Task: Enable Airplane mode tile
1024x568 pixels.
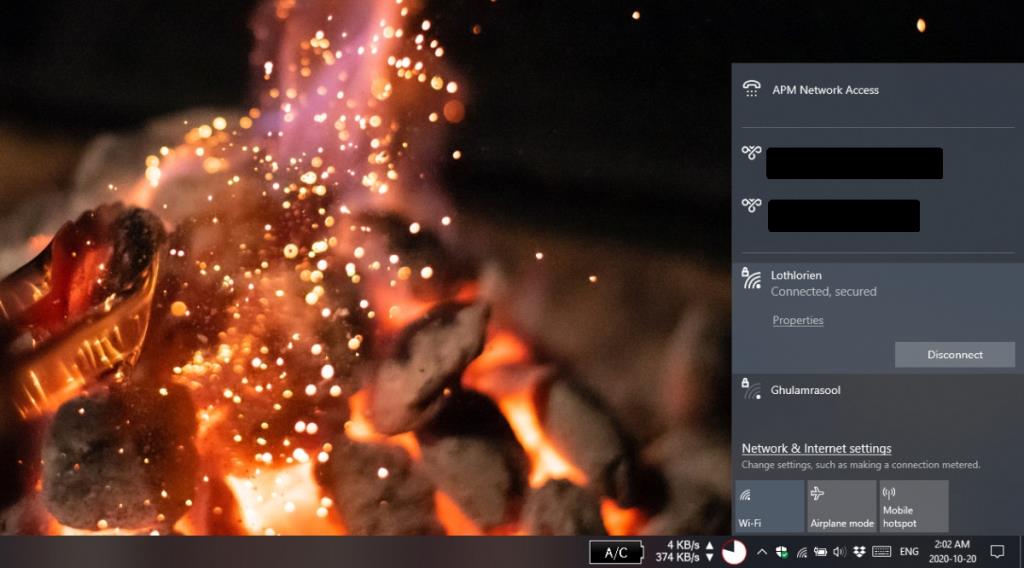Action: (x=841, y=506)
